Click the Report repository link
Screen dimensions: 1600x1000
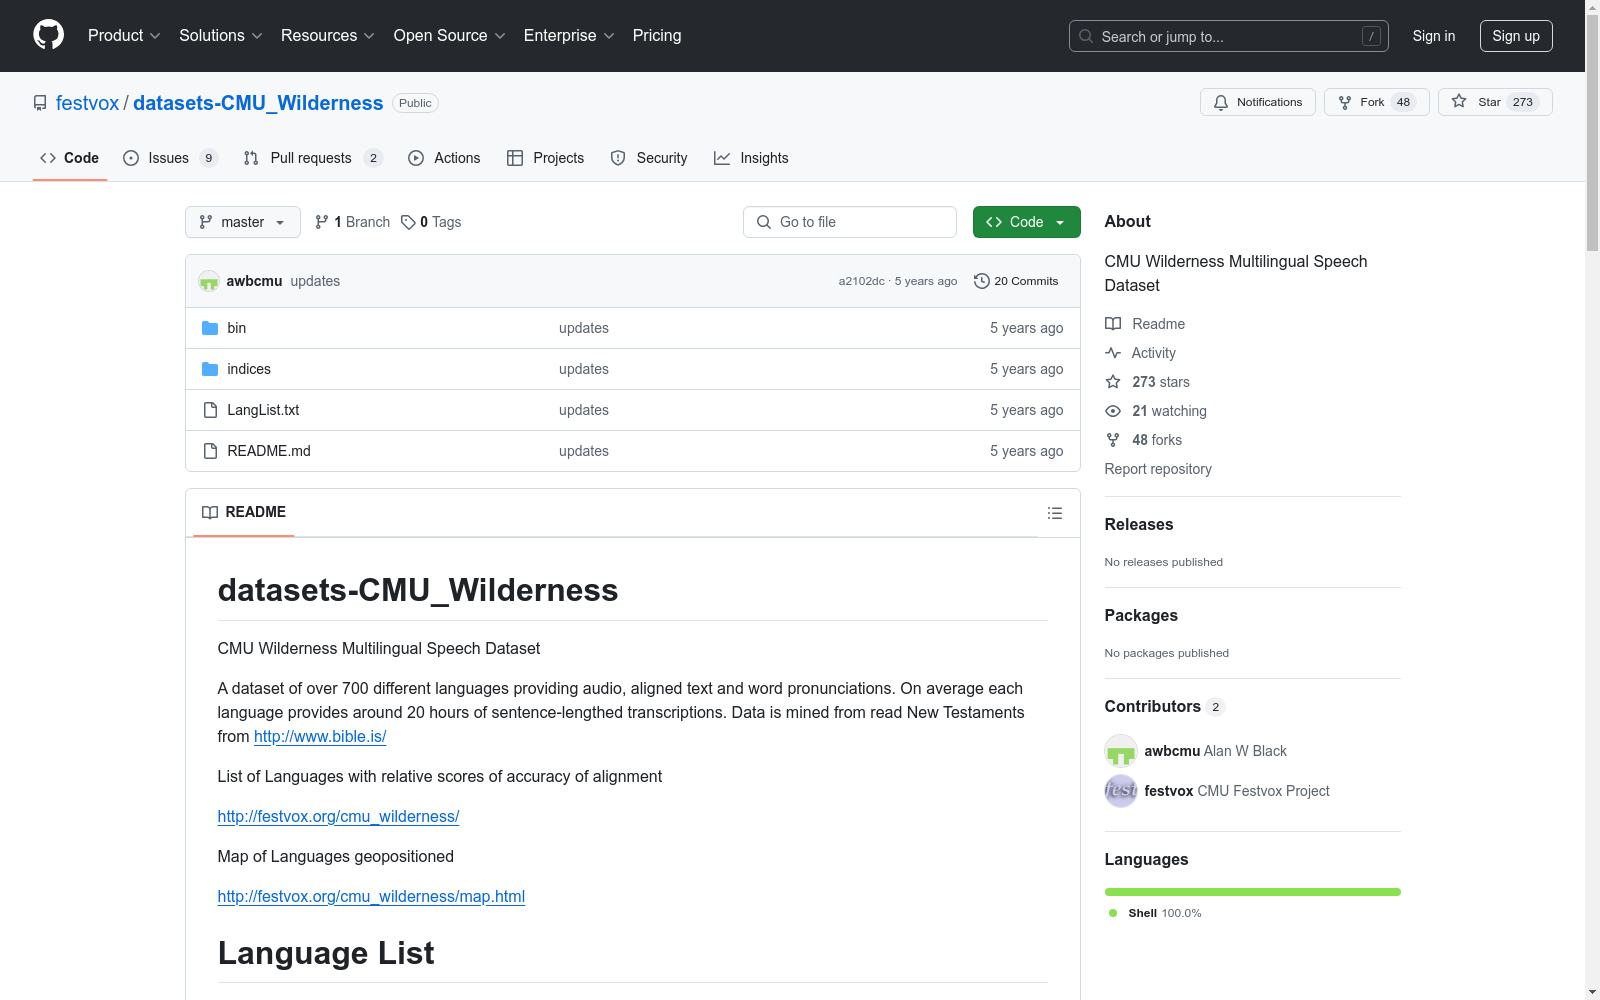[x=1158, y=469]
